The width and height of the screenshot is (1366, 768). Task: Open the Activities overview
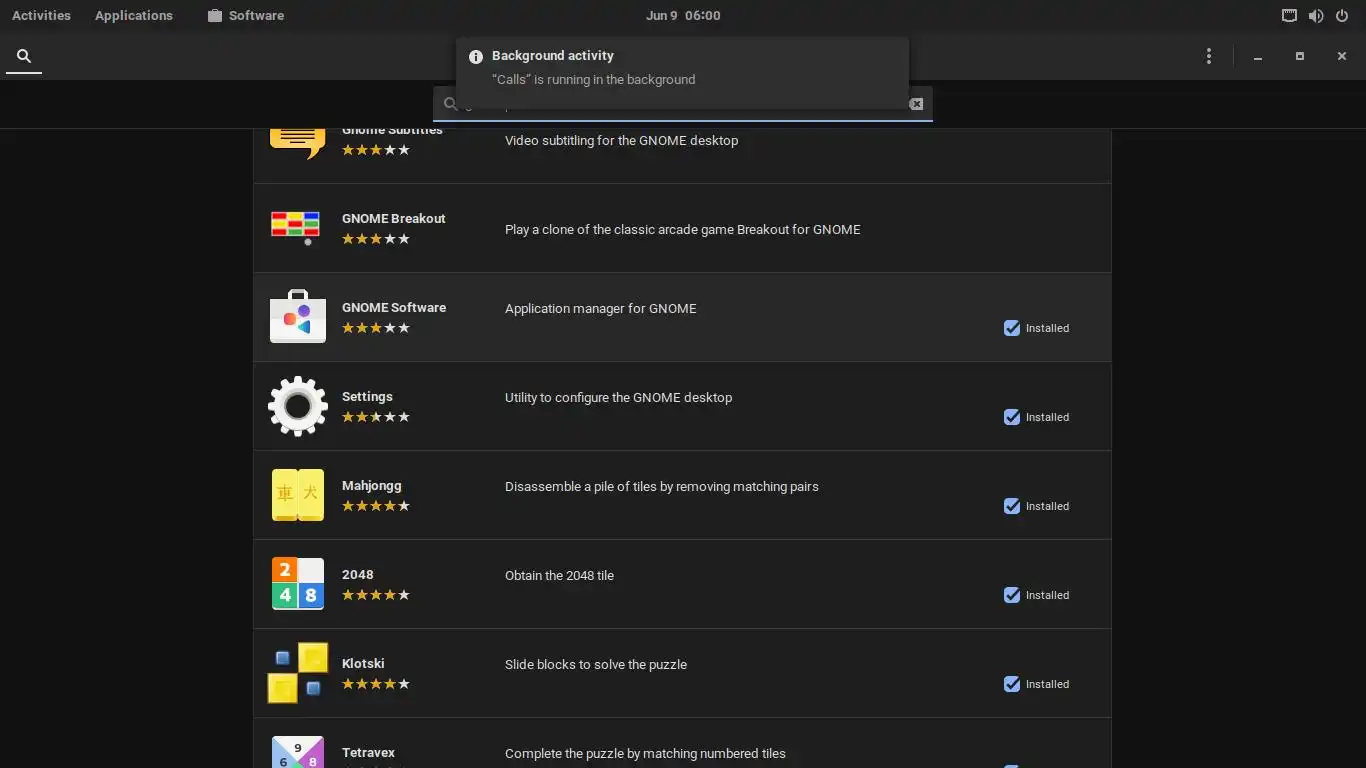point(41,16)
